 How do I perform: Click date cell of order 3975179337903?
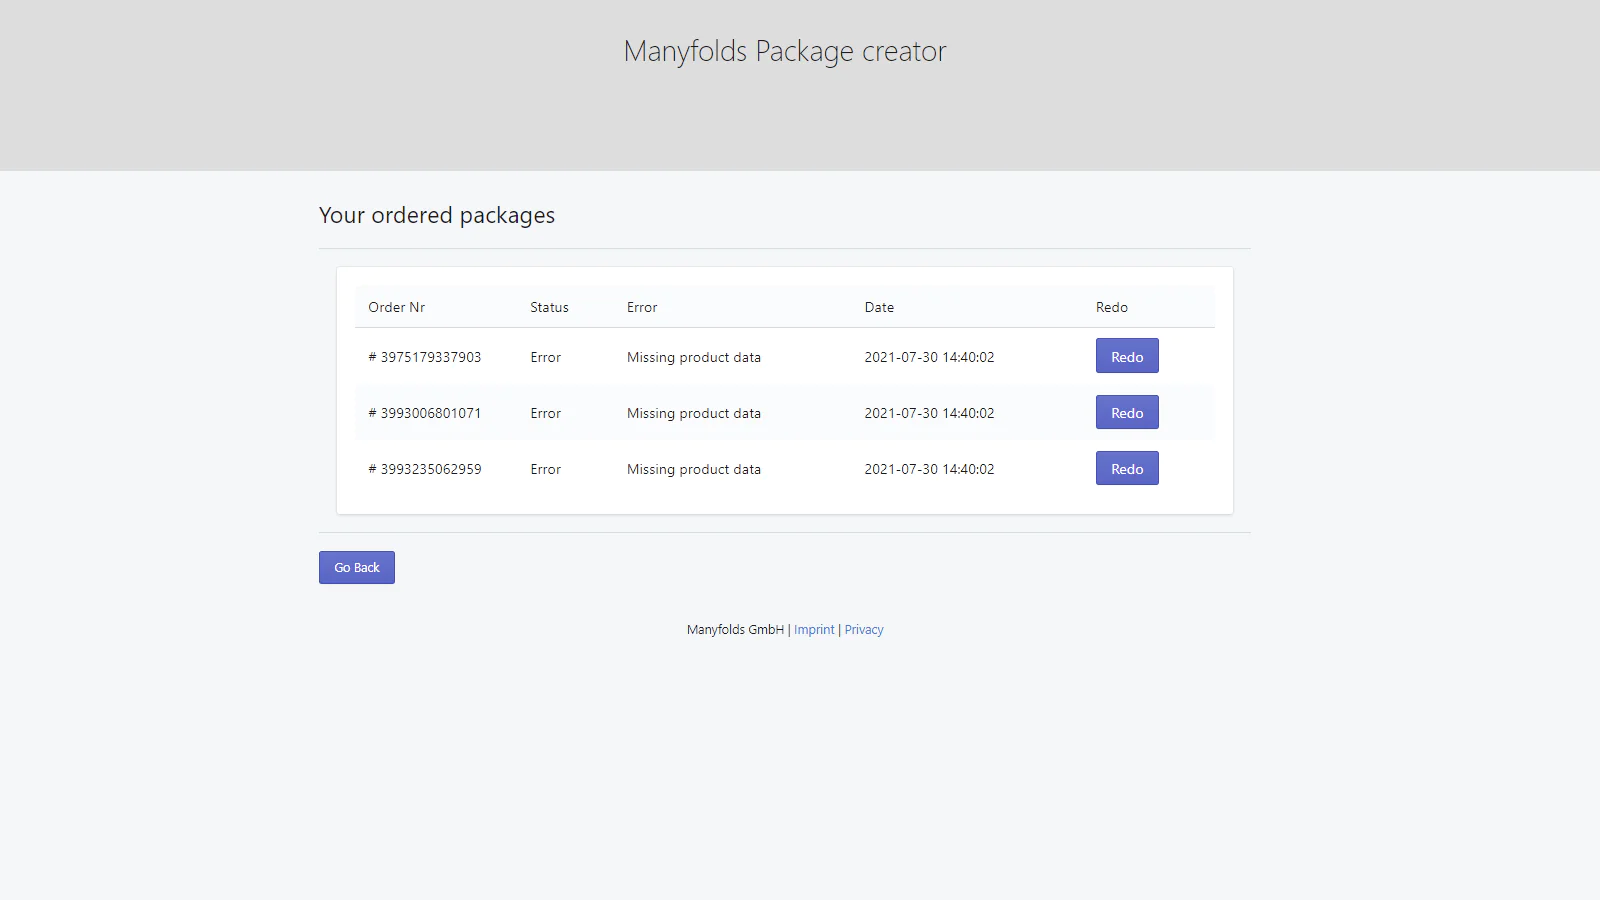(929, 357)
